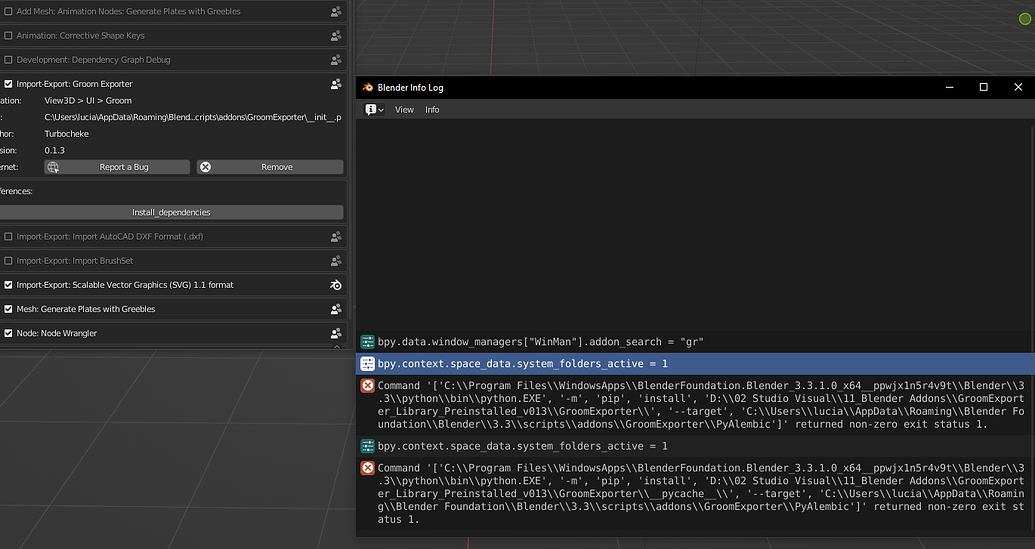
Task: Click Report a Bug button
Action: point(117,167)
